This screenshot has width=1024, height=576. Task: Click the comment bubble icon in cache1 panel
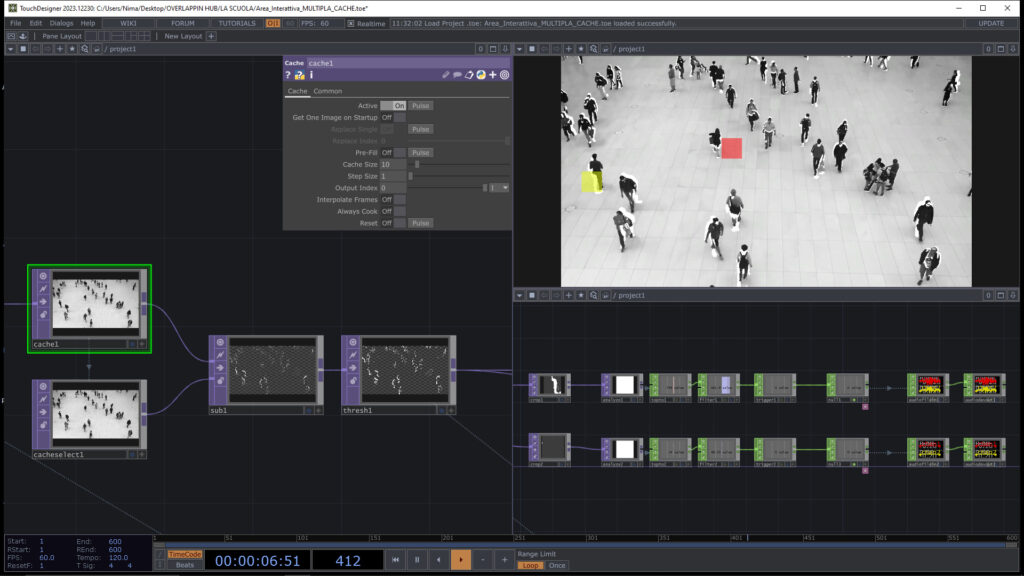(x=457, y=75)
